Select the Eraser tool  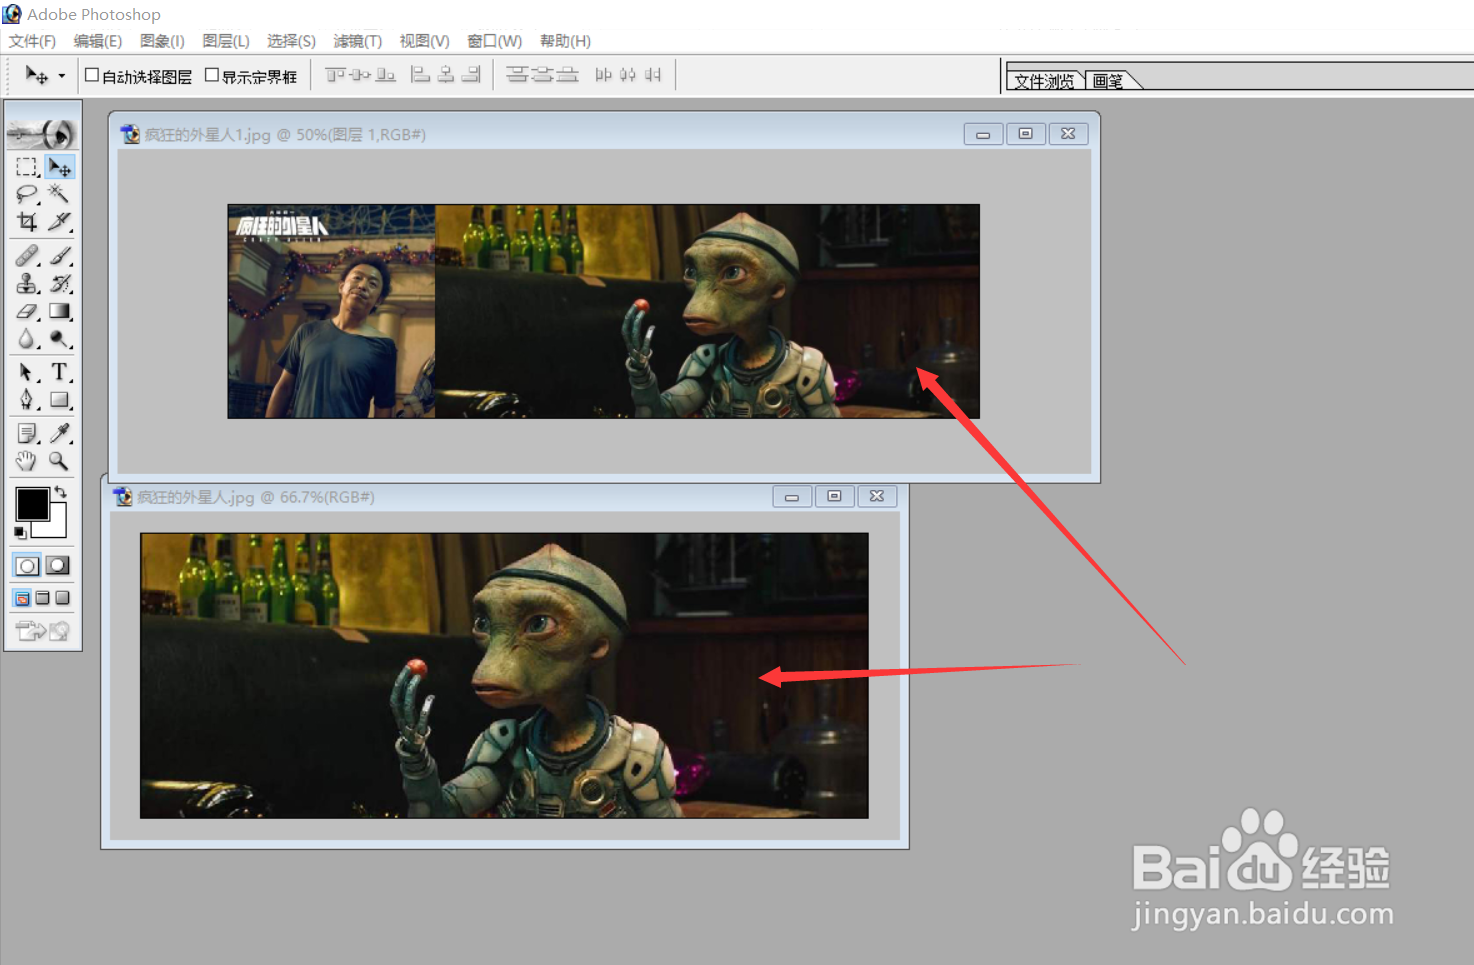point(27,311)
